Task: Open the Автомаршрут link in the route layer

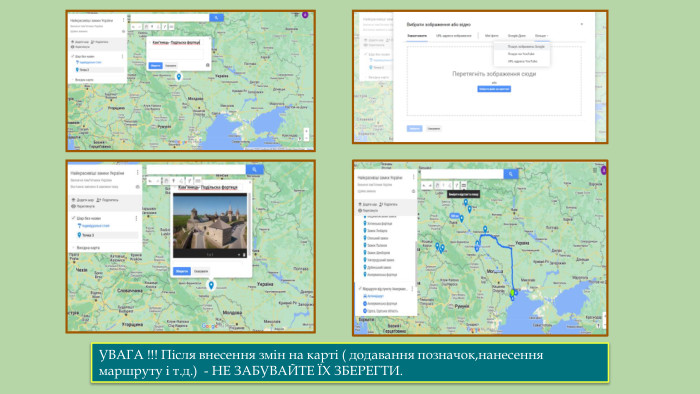Action: [374, 296]
